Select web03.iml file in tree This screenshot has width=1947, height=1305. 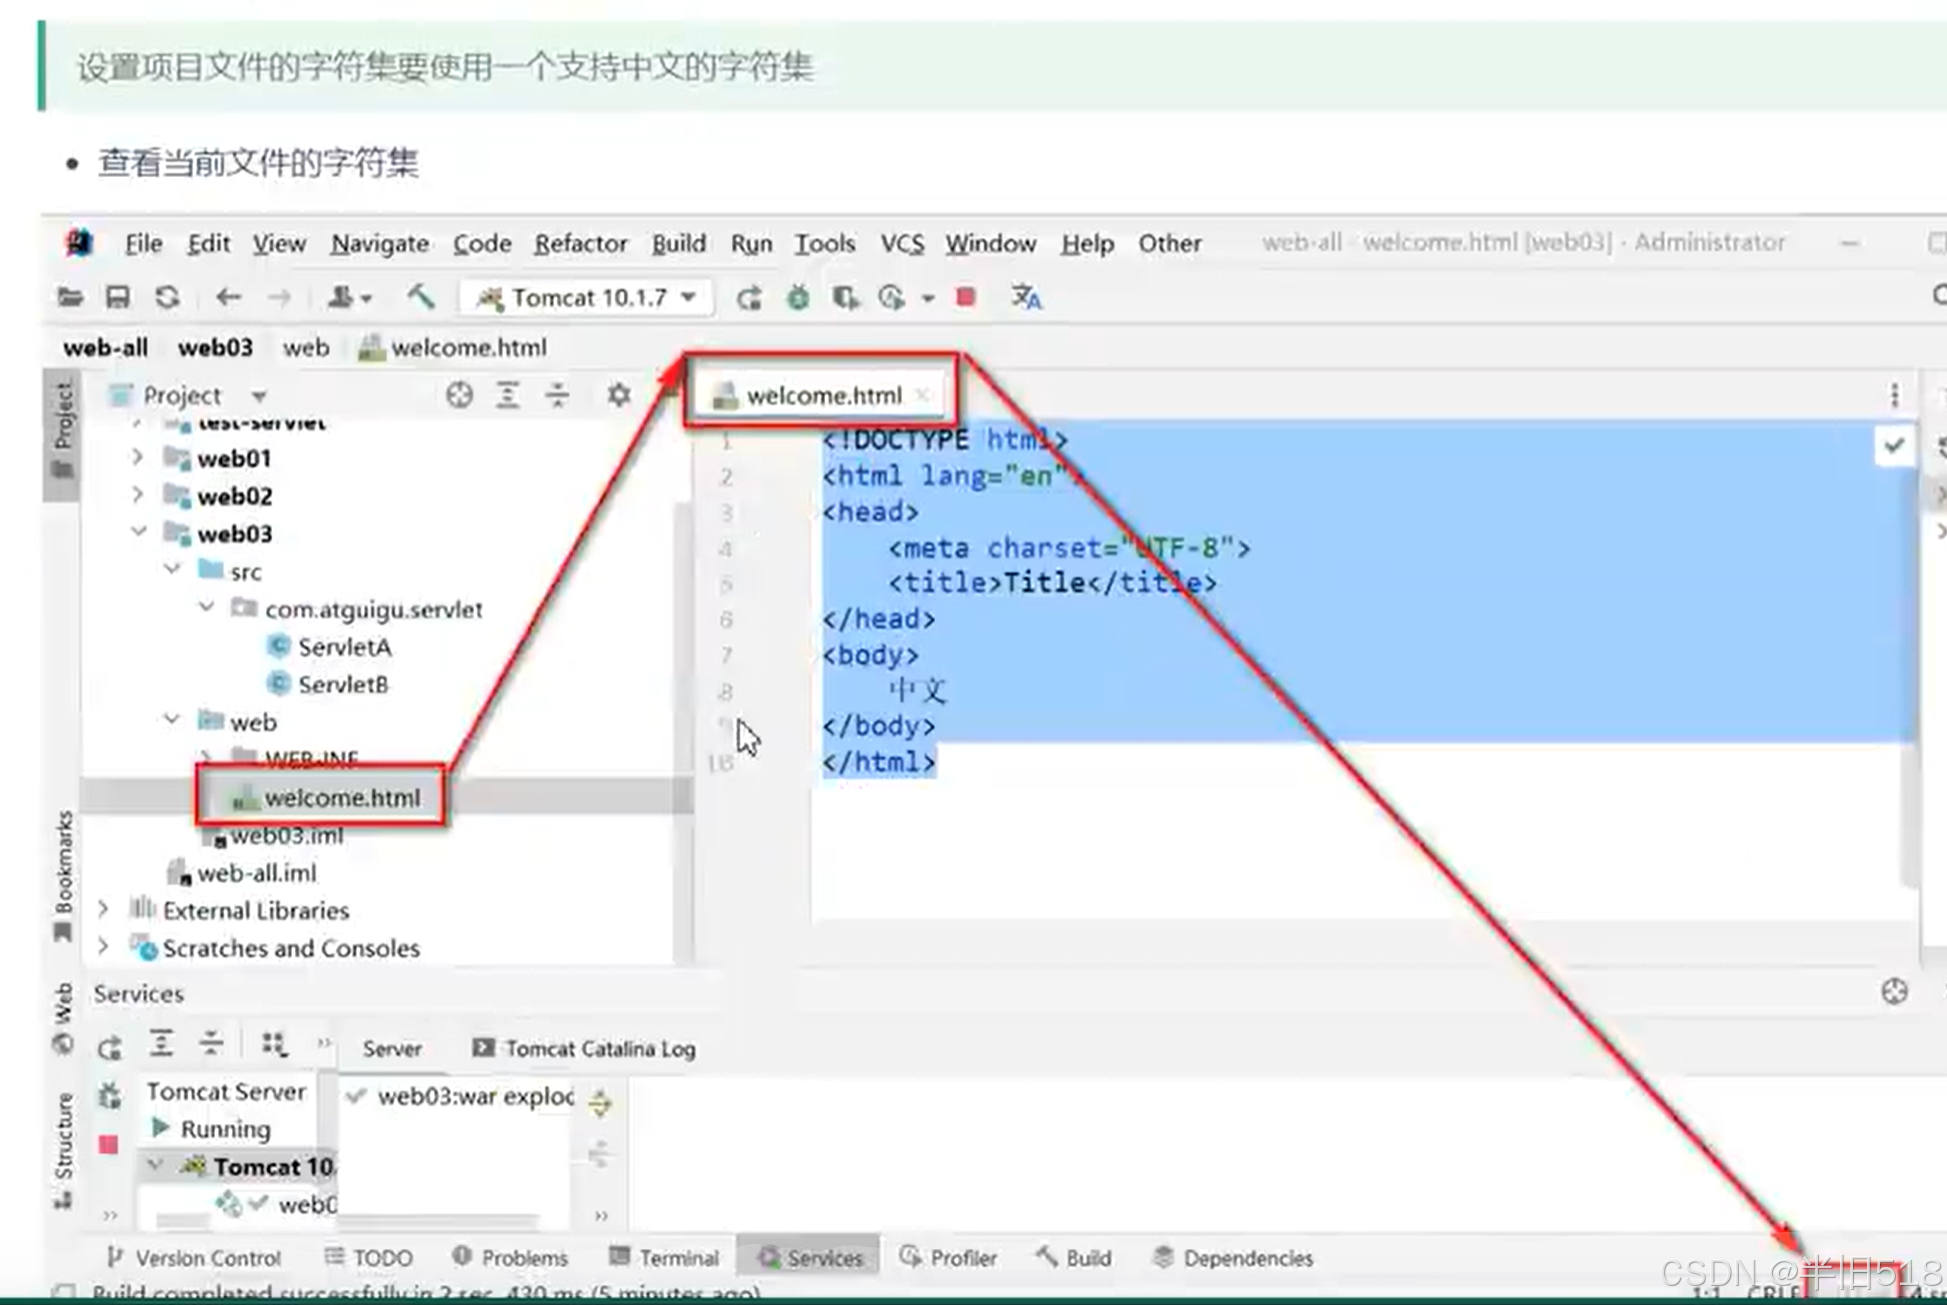coord(274,835)
